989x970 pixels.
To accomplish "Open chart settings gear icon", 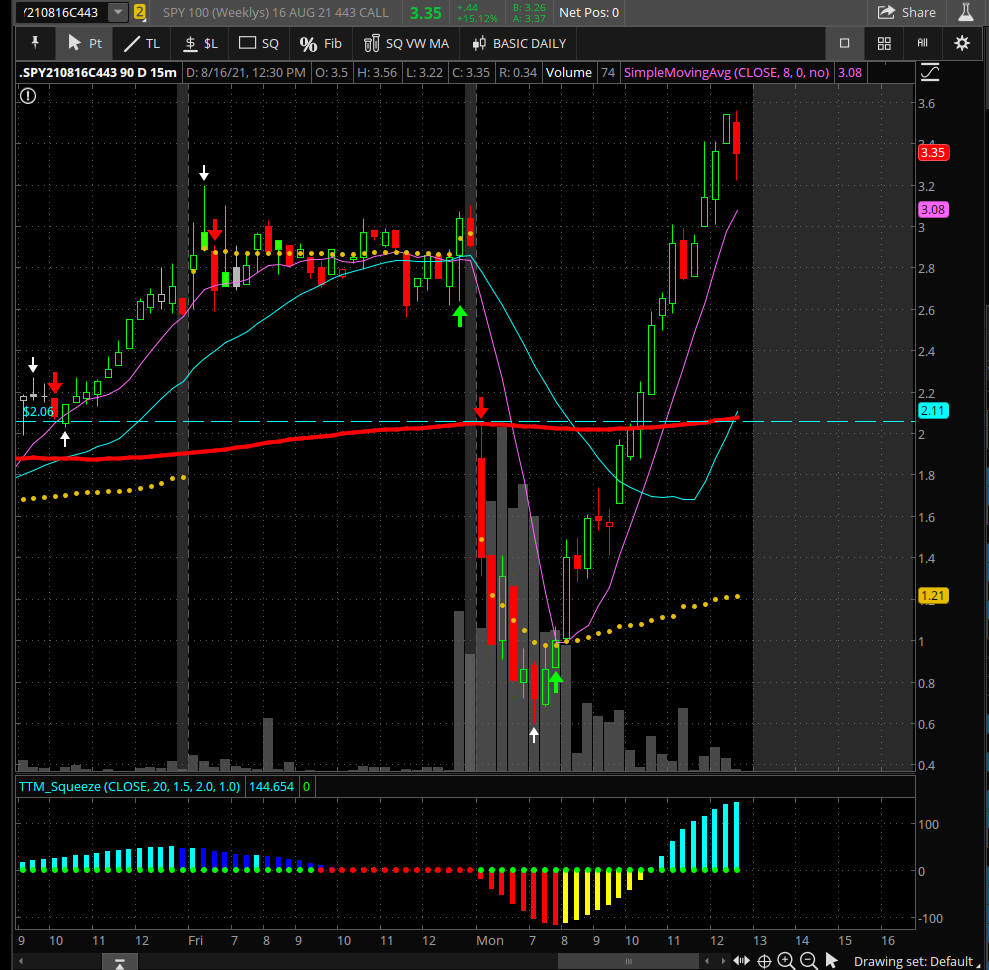I will coord(962,43).
